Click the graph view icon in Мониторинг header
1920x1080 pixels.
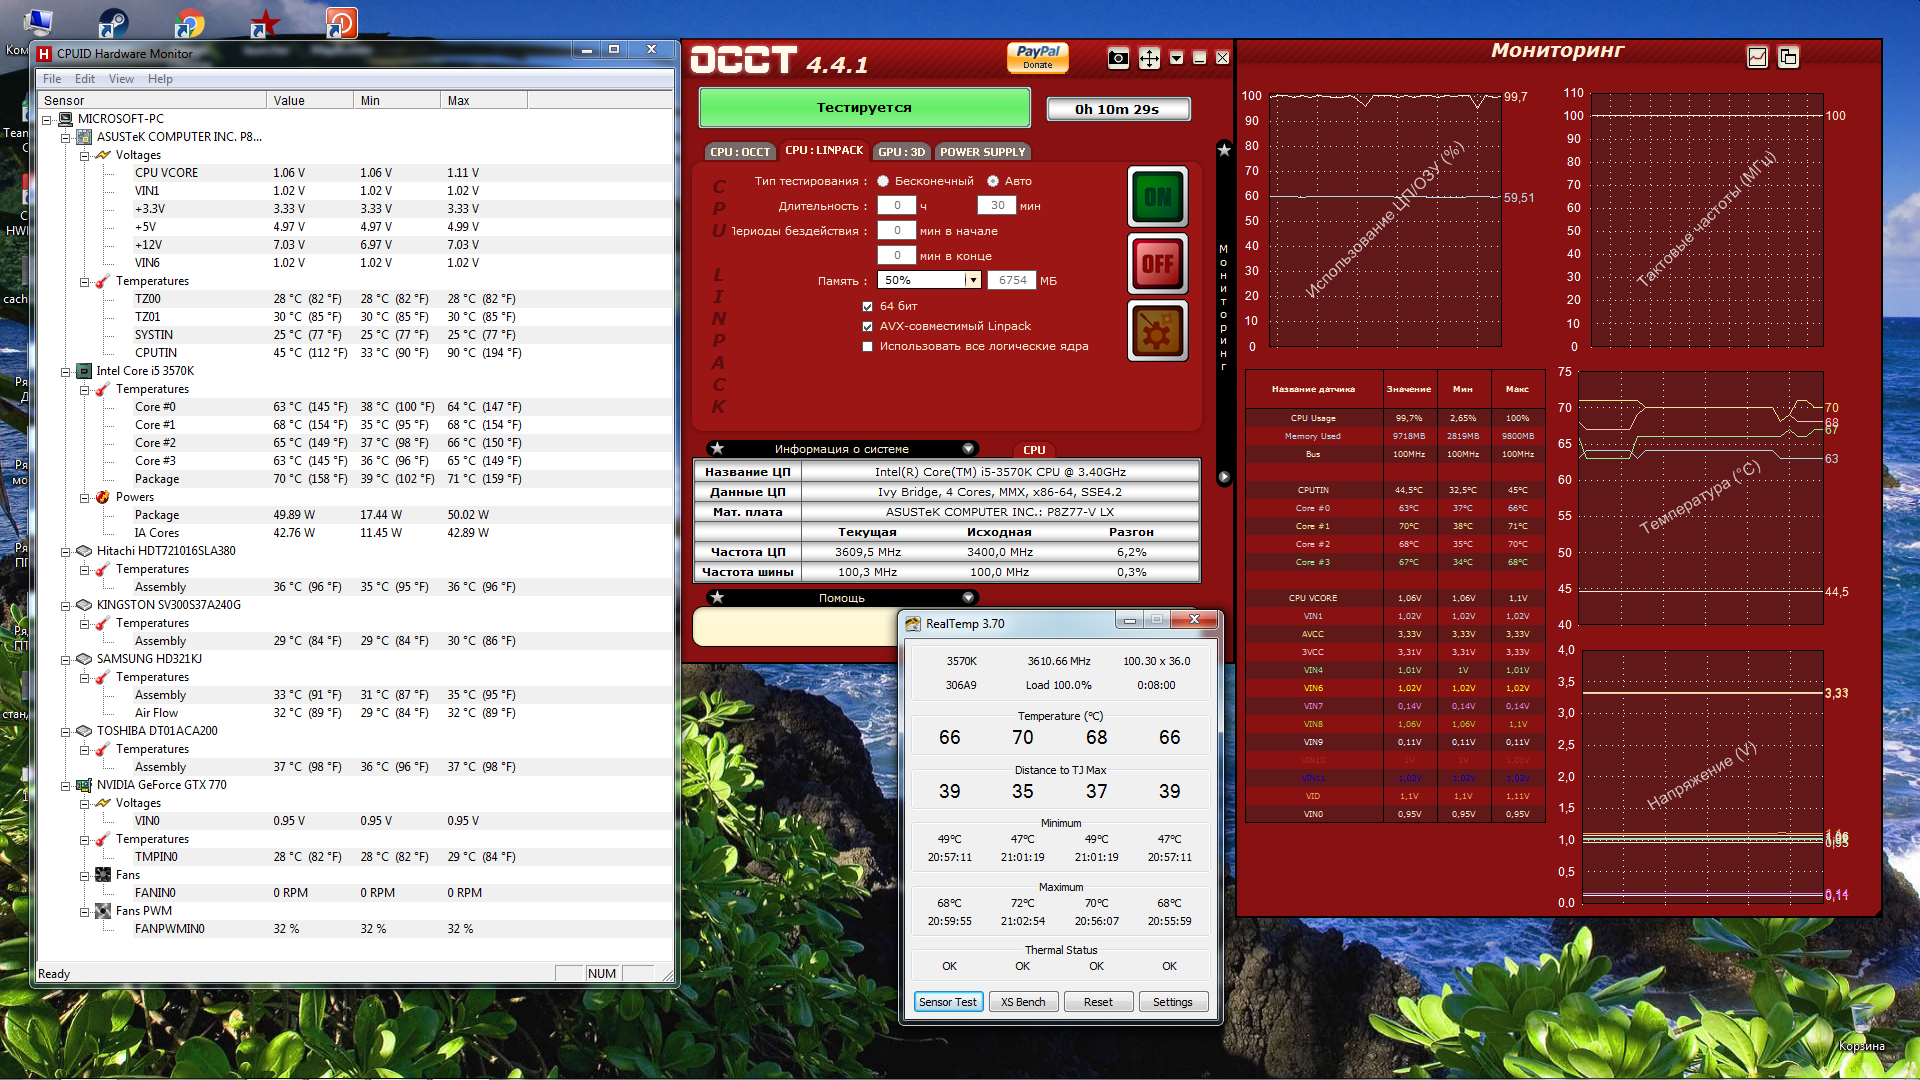[x=1757, y=58]
